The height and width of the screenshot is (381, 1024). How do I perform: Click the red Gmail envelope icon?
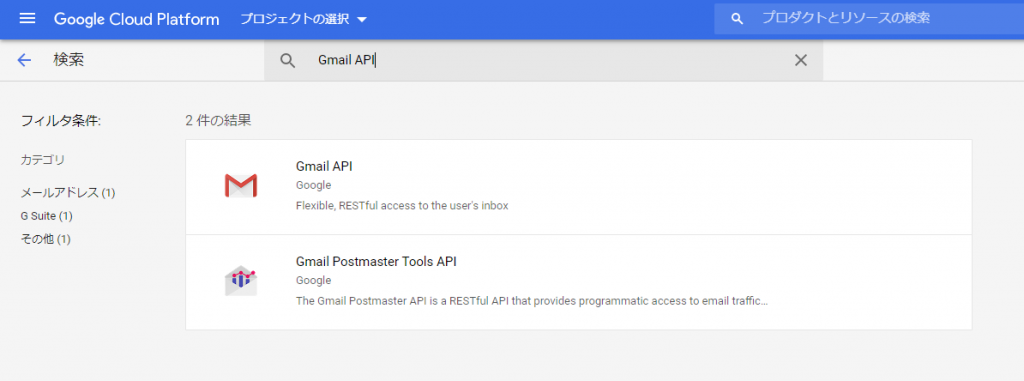click(x=240, y=186)
